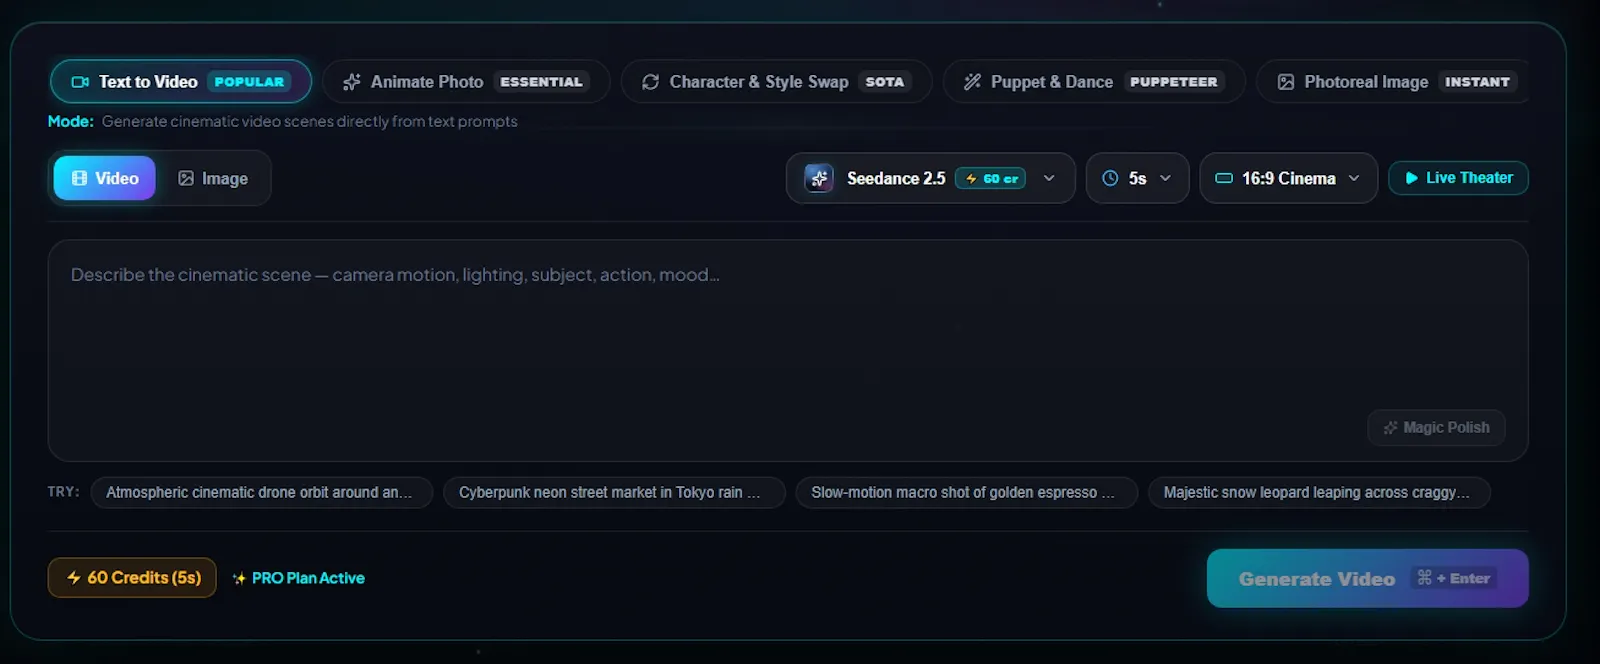This screenshot has width=1600, height=664.
Task: Click the 60 Credits (5s) badge
Action: (x=132, y=577)
